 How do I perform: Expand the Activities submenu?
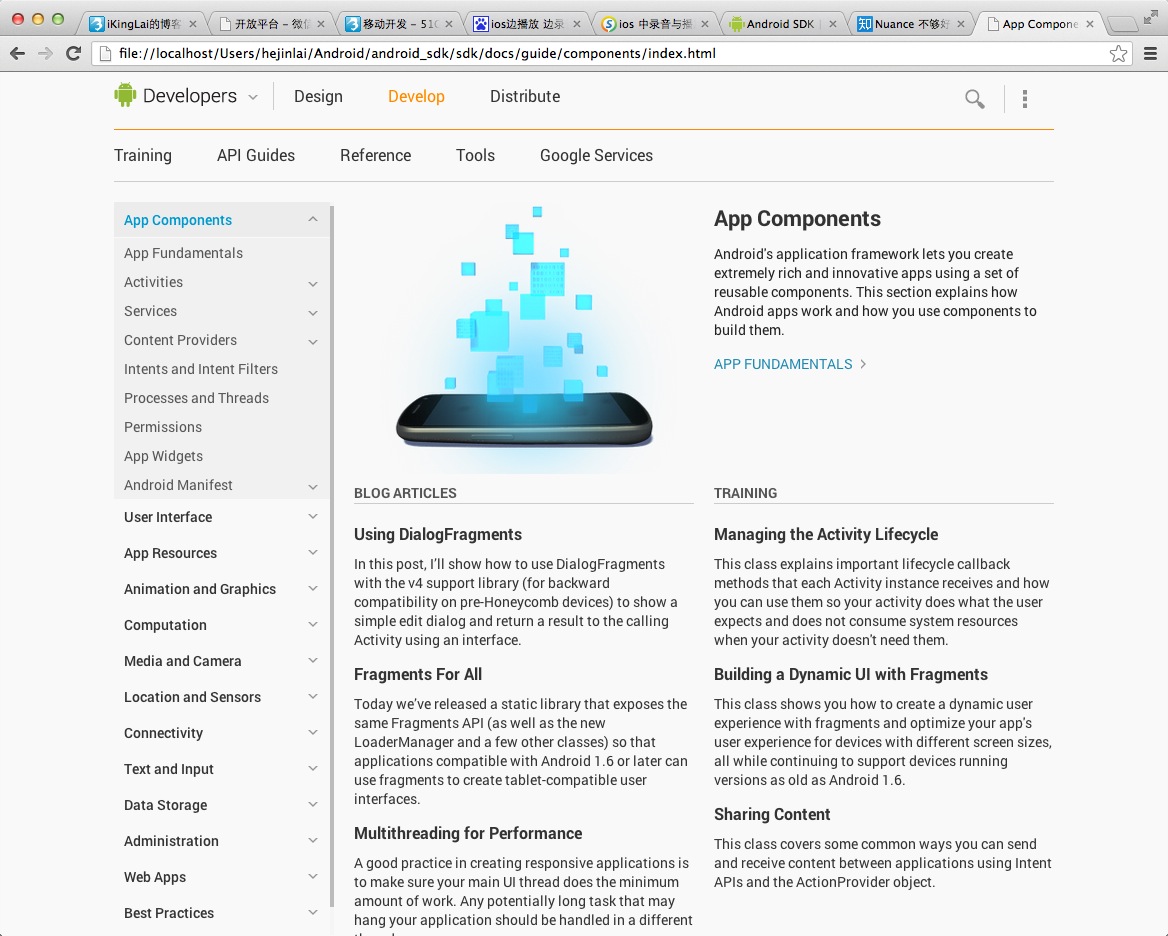(x=313, y=284)
